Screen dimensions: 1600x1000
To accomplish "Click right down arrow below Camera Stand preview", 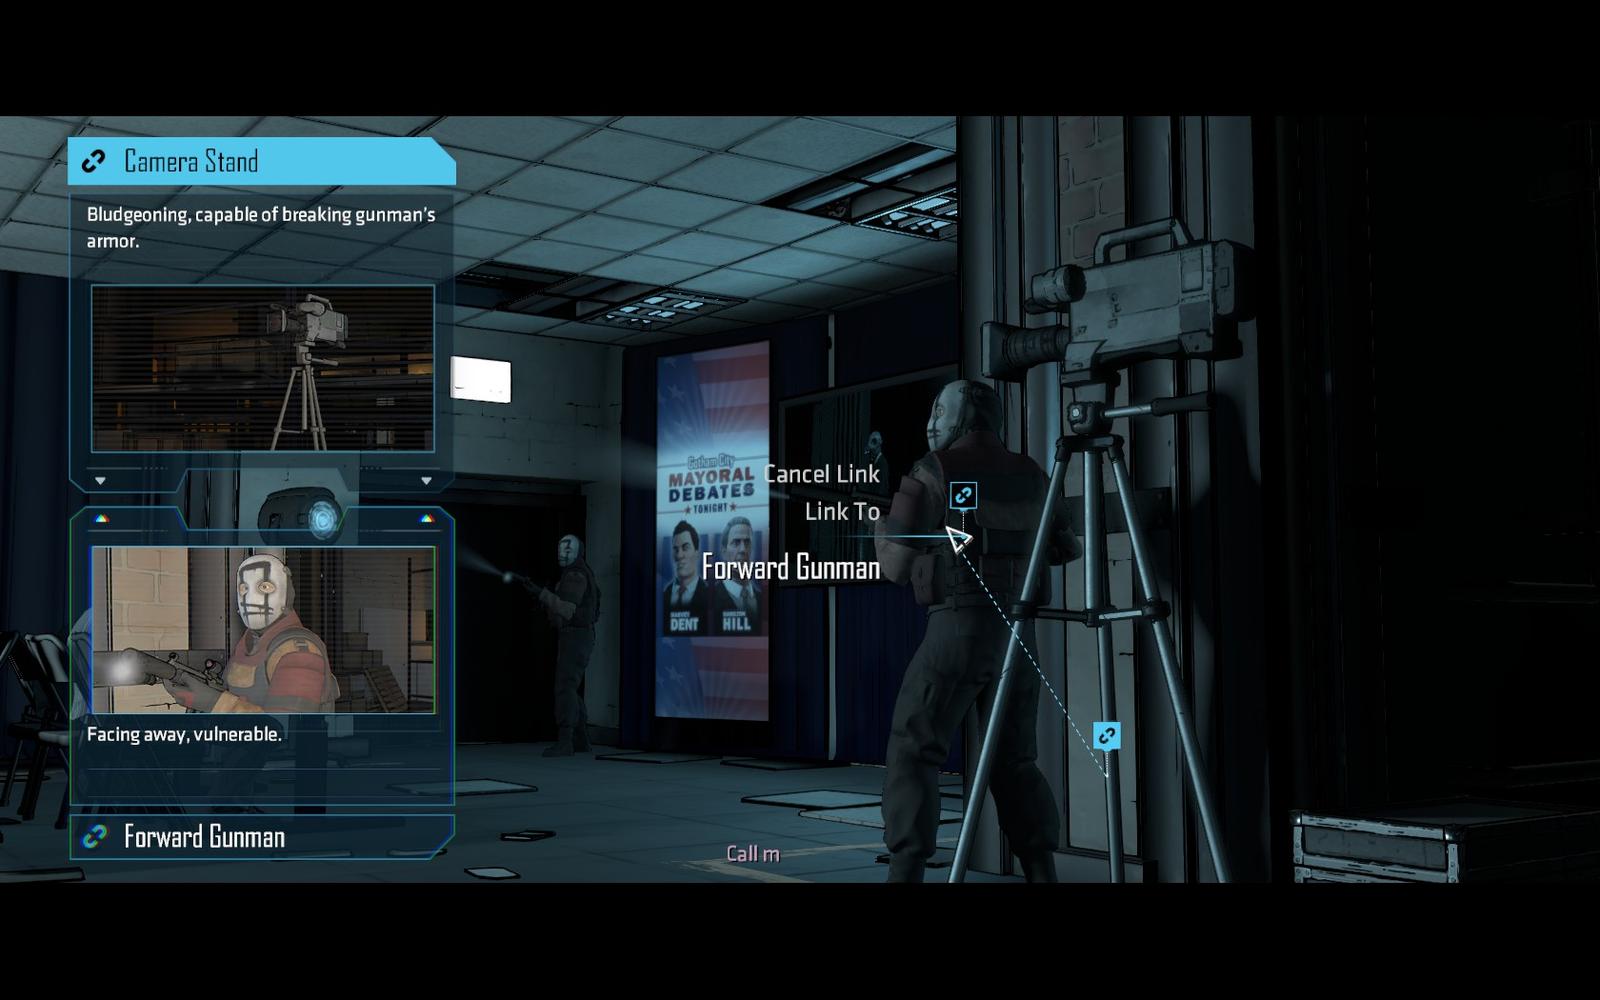I will point(426,481).
